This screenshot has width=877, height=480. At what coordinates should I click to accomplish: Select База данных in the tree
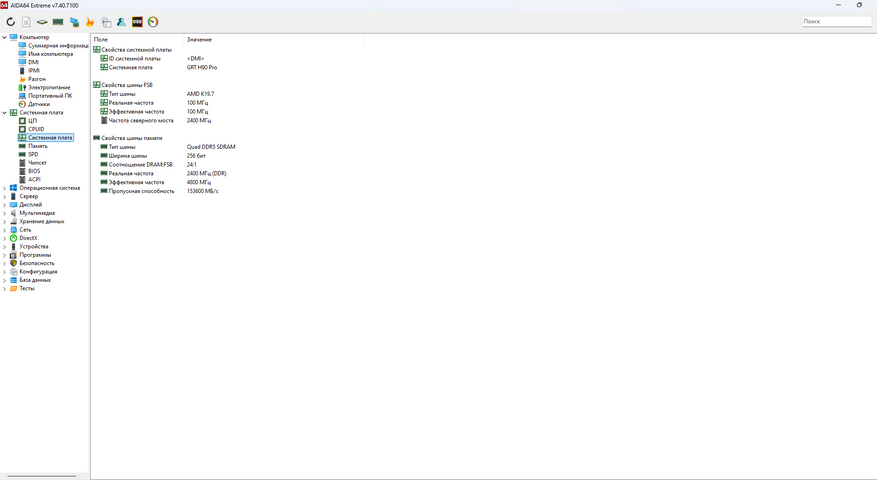tap(35, 280)
